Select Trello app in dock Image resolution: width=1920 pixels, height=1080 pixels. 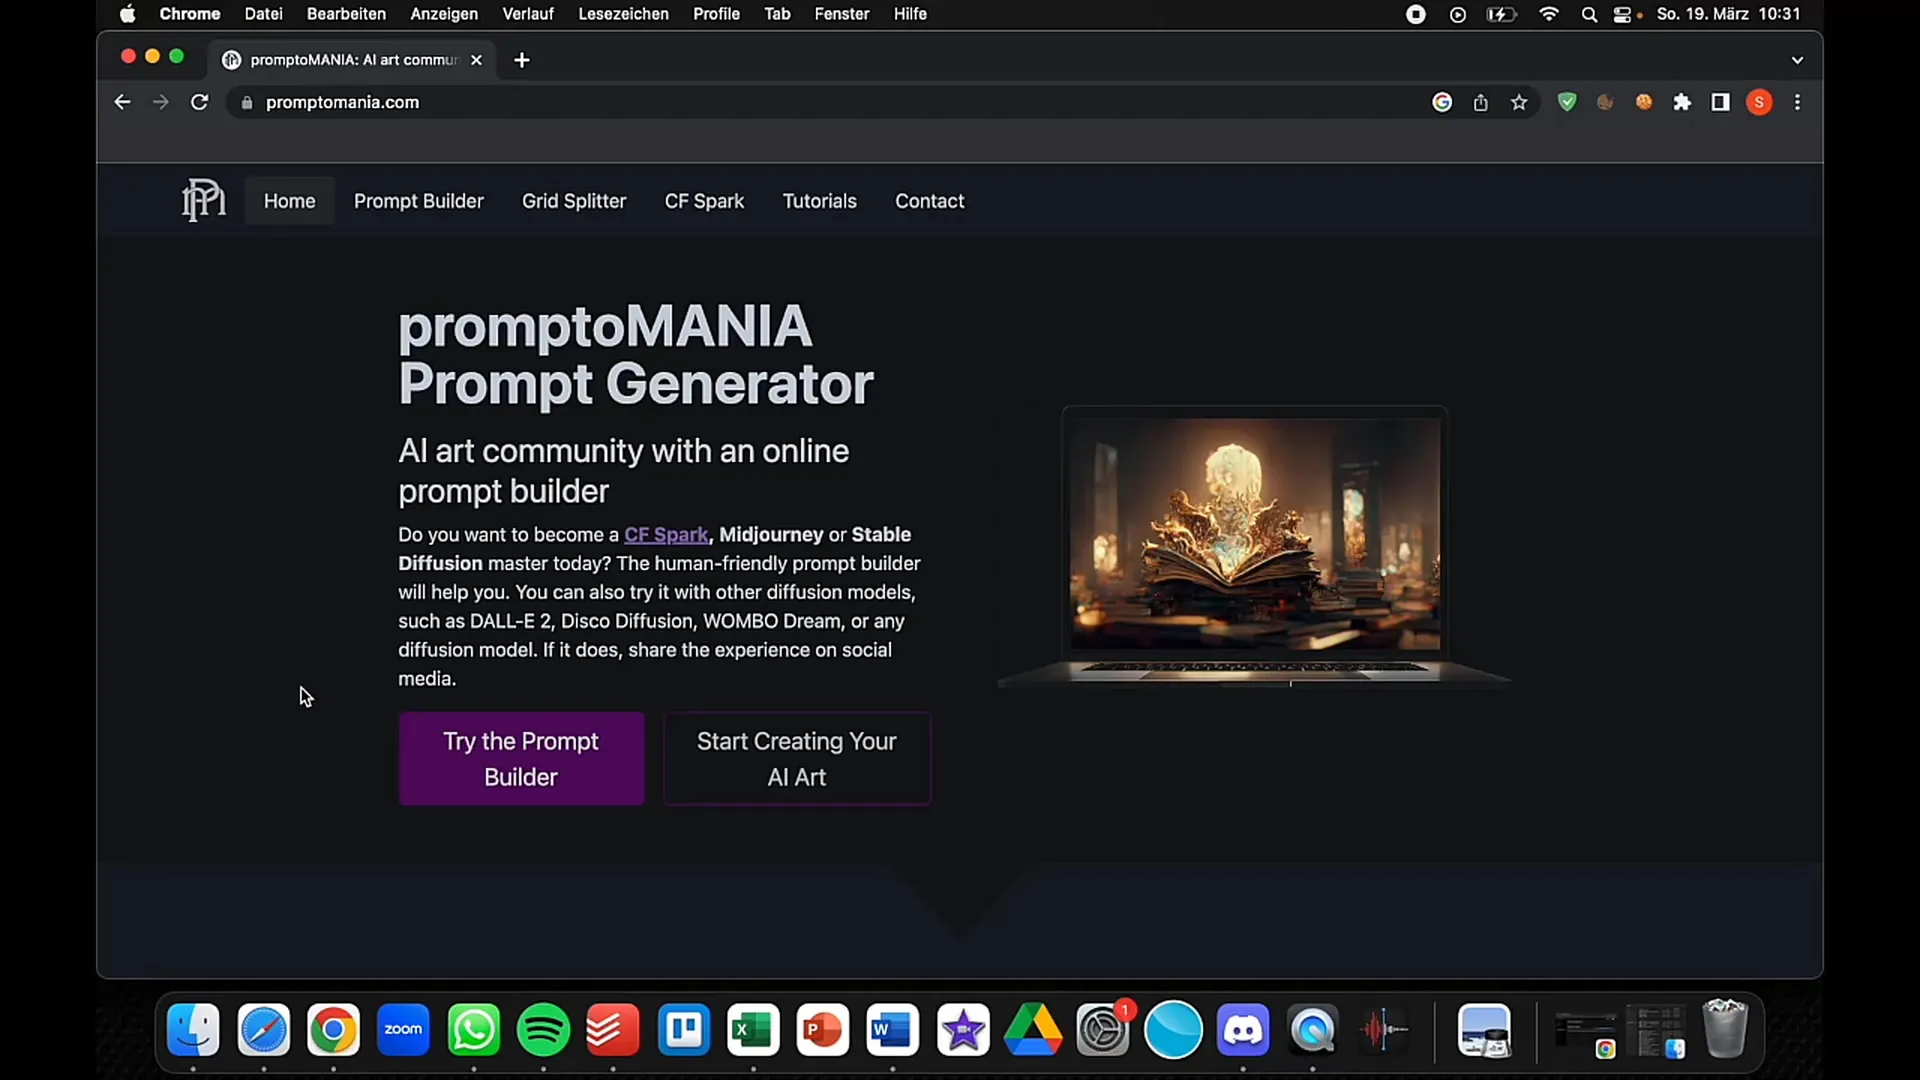click(683, 1030)
